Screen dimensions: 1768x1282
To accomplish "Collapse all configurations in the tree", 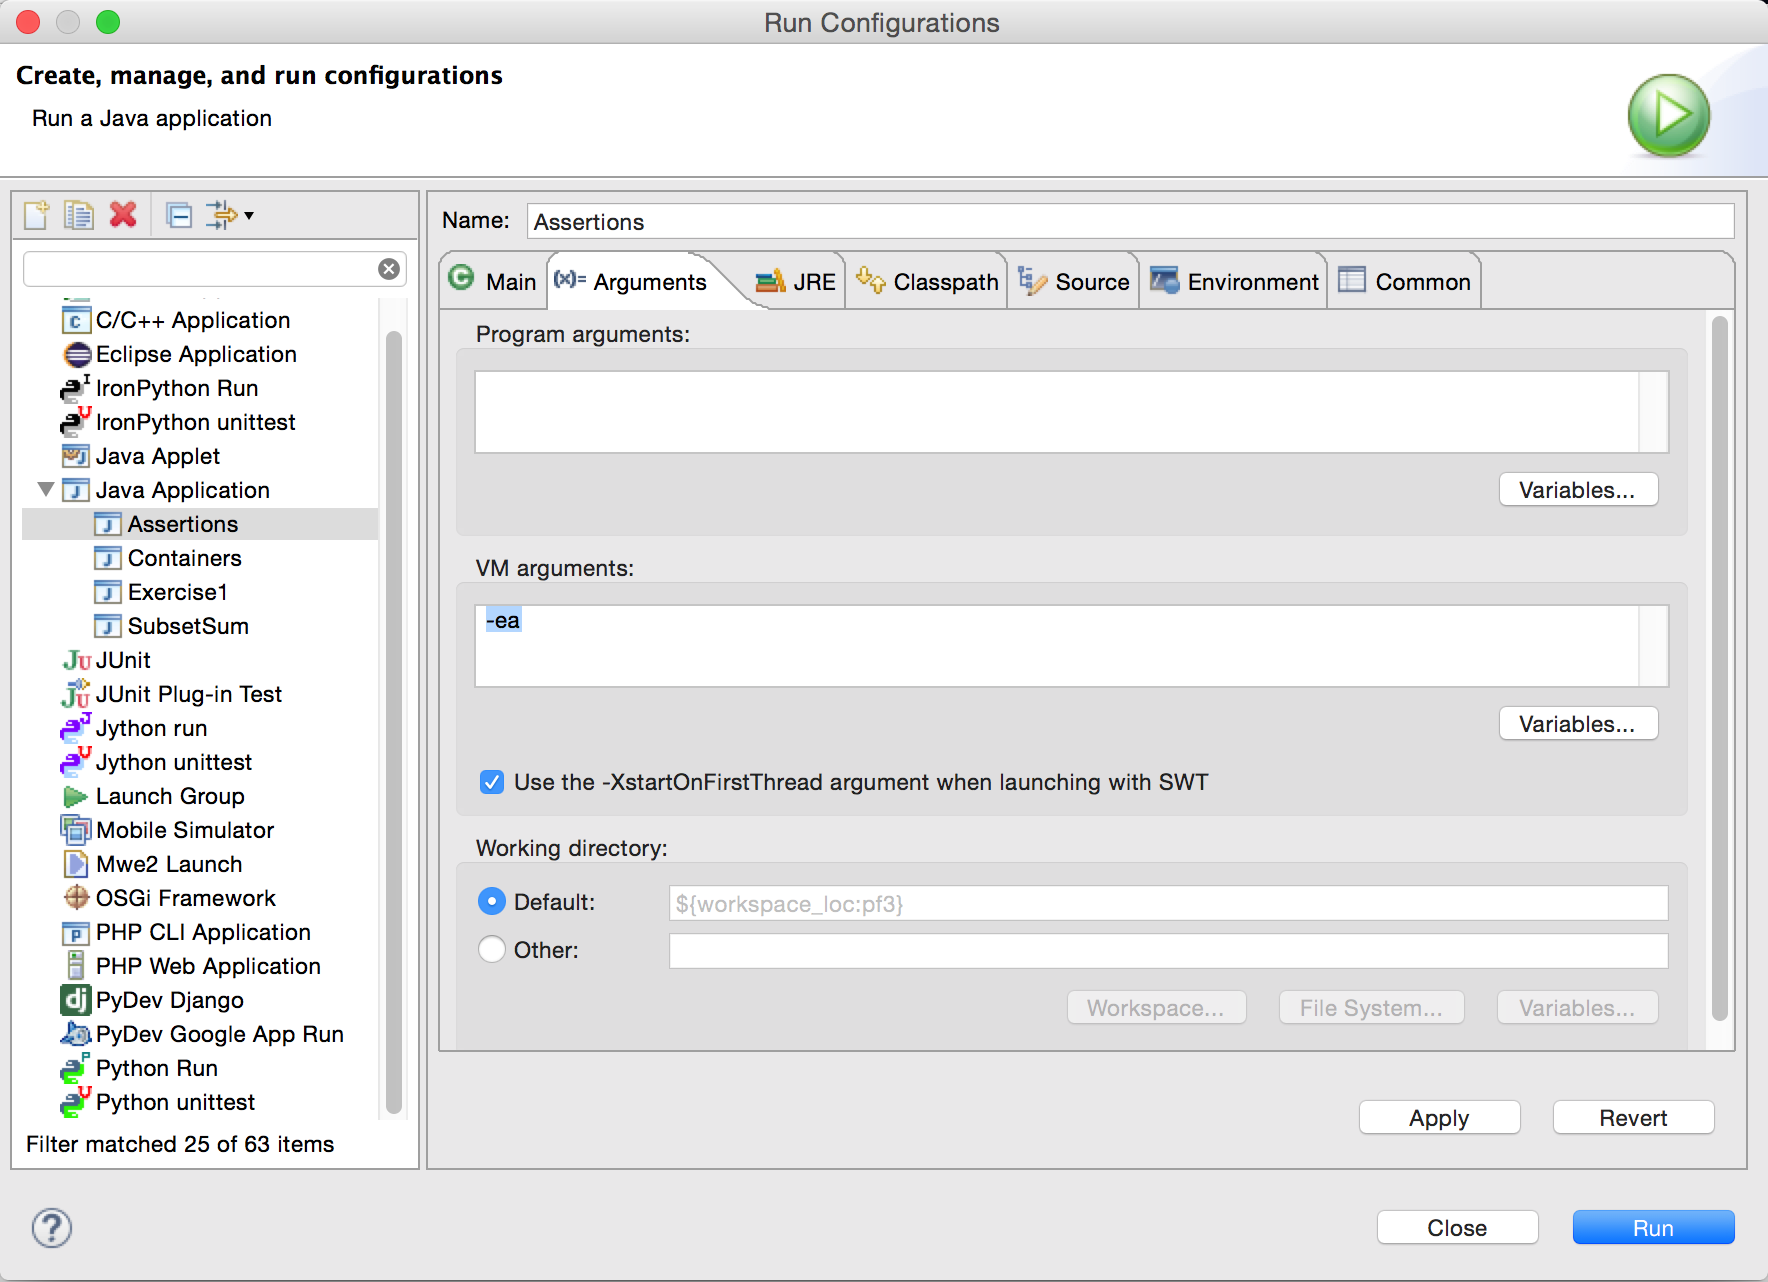I will point(179,215).
